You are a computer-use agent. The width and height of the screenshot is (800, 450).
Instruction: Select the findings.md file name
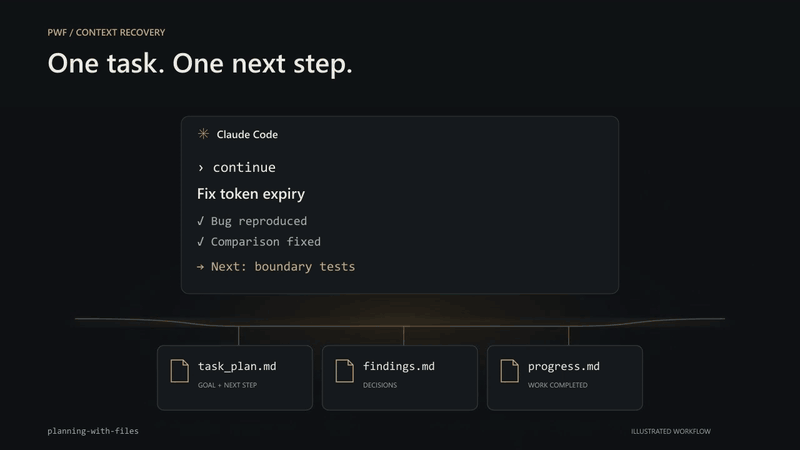(x=399, y=366)
